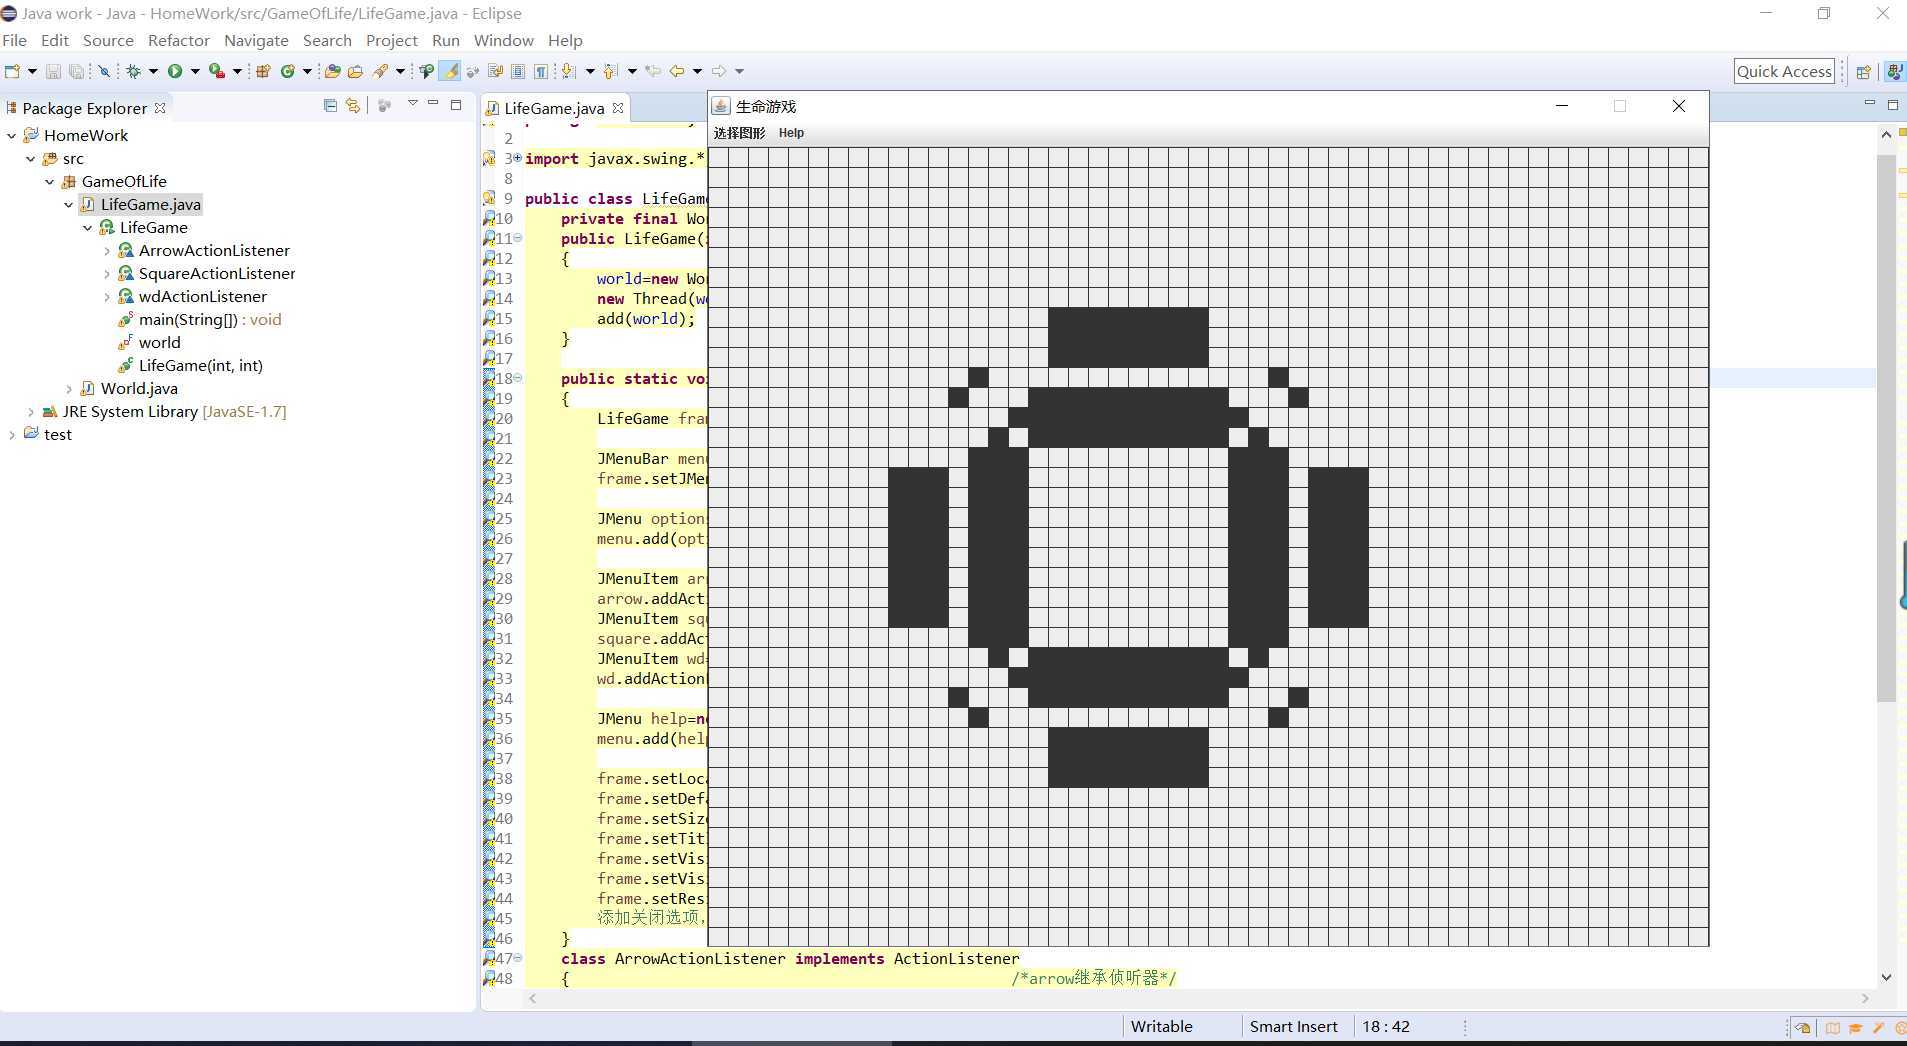Toggle Mark Occurrences highlighter button

pos(451,71)
